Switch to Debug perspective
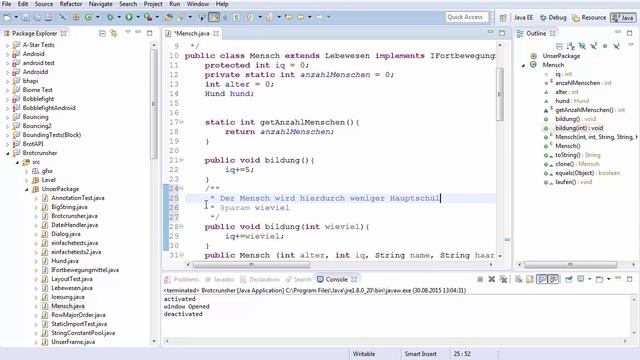 coord(553,18)
